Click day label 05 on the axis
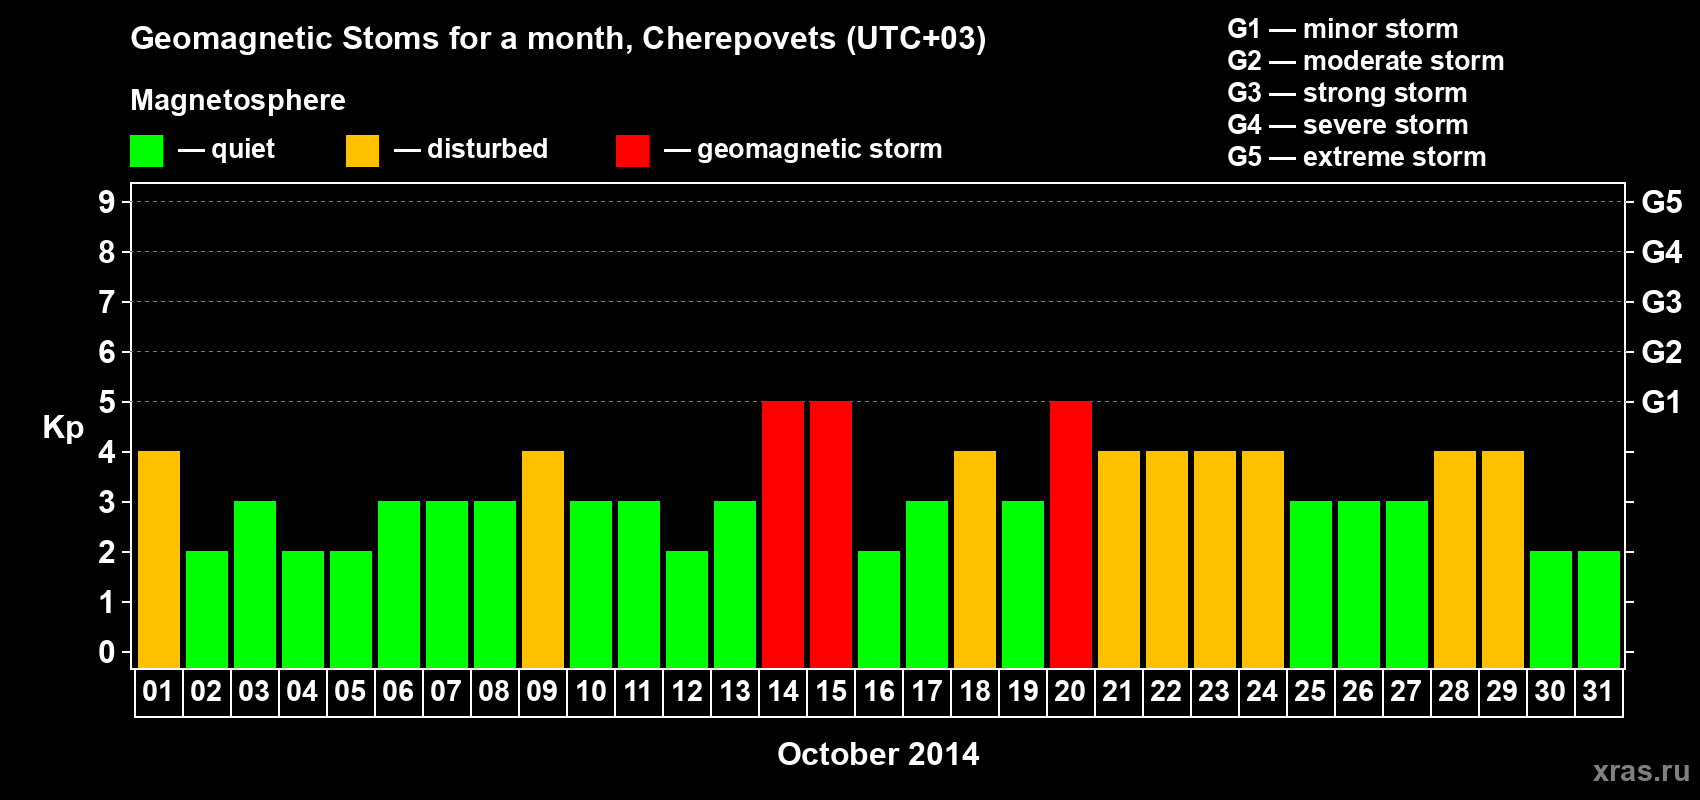Viewport: 1700px width, 800px height. [x=350, y=692]
